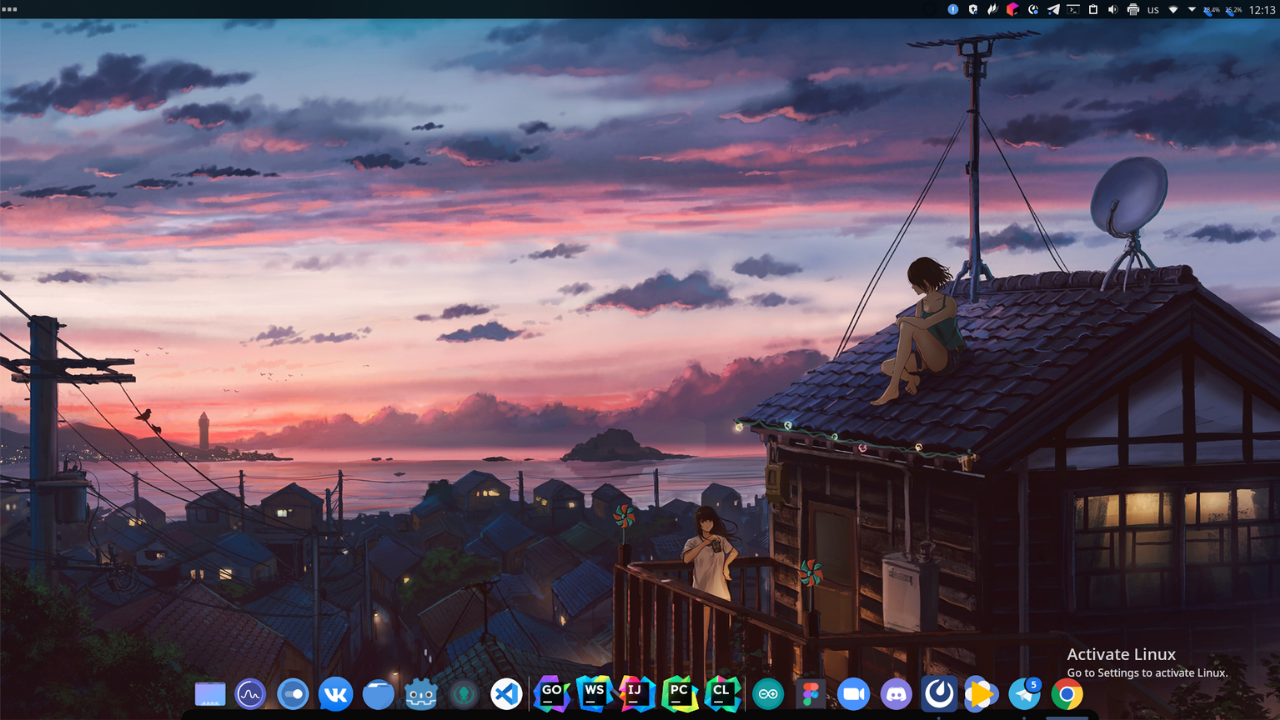1280x720 pixels.
Task: Launch CLion from the dock
Action: coord(722,694)
